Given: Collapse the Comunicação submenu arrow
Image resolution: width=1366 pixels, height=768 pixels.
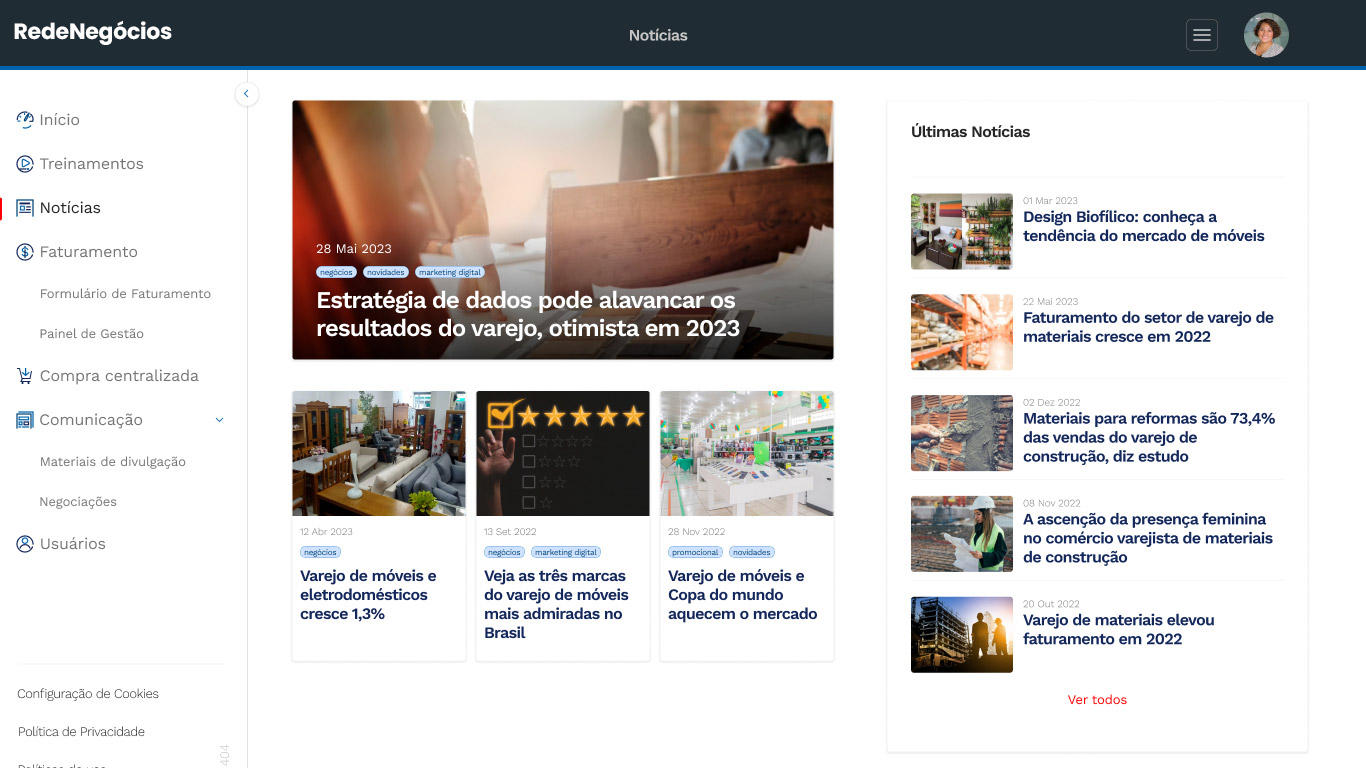Looking at the screenshot, I should coord(220,420).
